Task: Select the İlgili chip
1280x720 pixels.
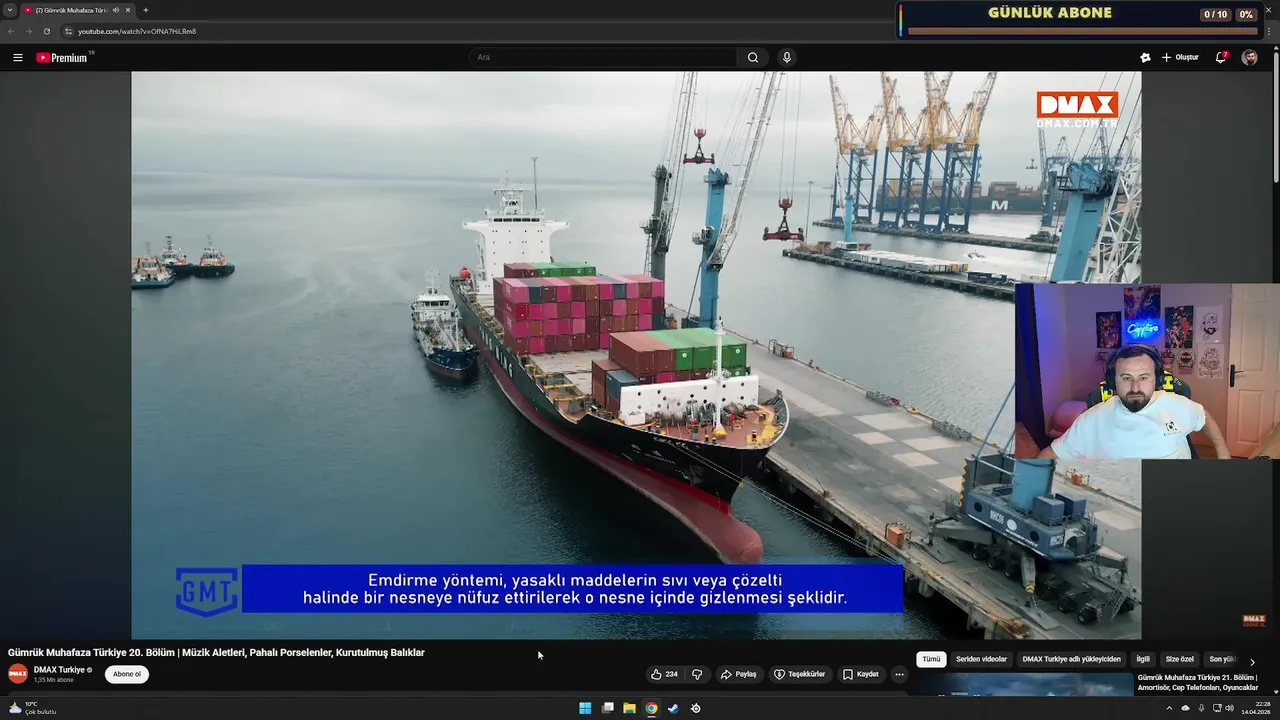Action: [1143, 660]
